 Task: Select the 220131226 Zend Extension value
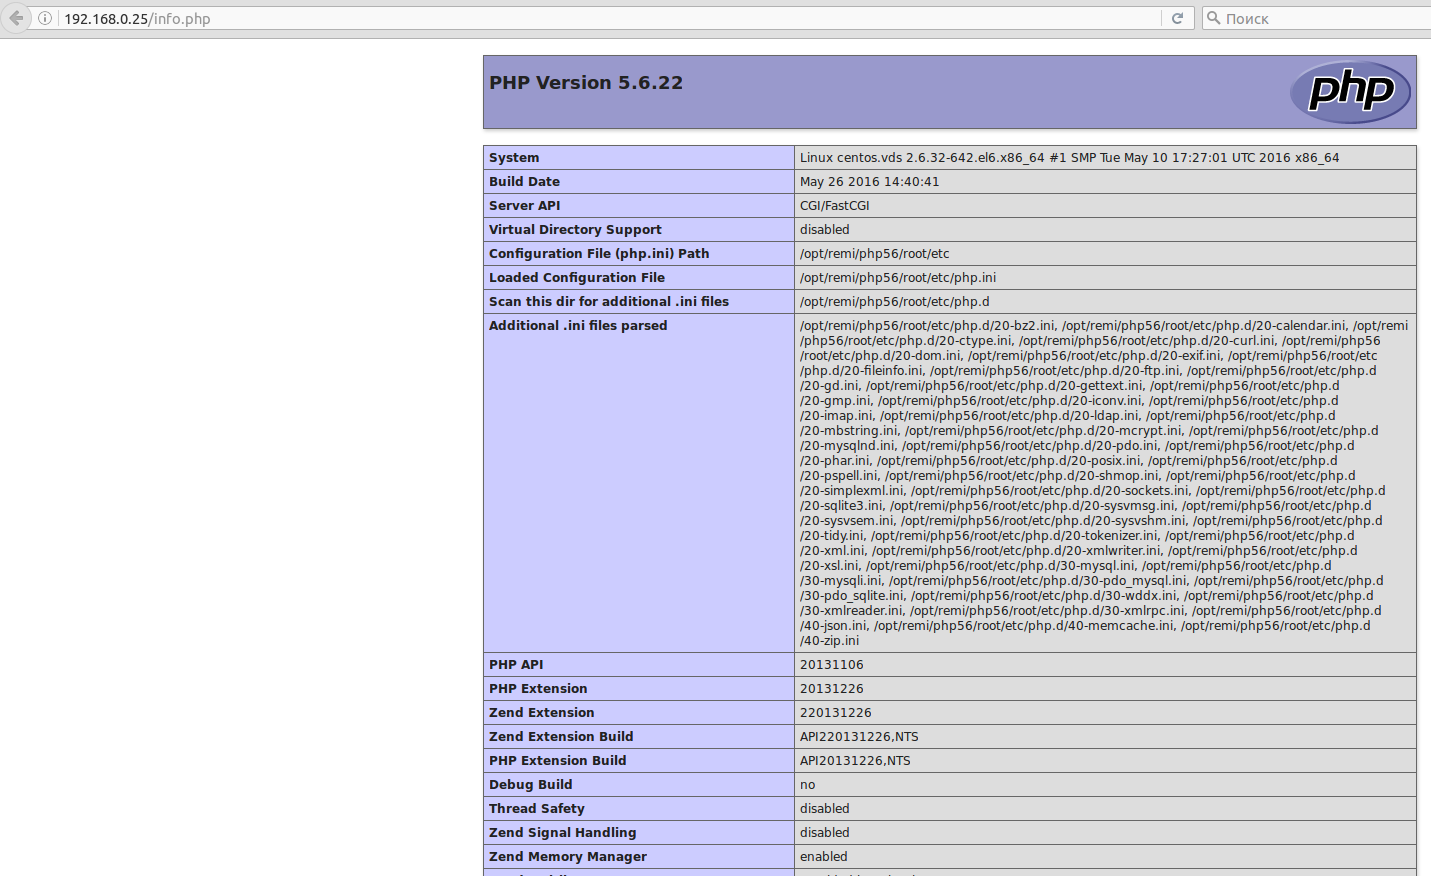click(835, 713)
